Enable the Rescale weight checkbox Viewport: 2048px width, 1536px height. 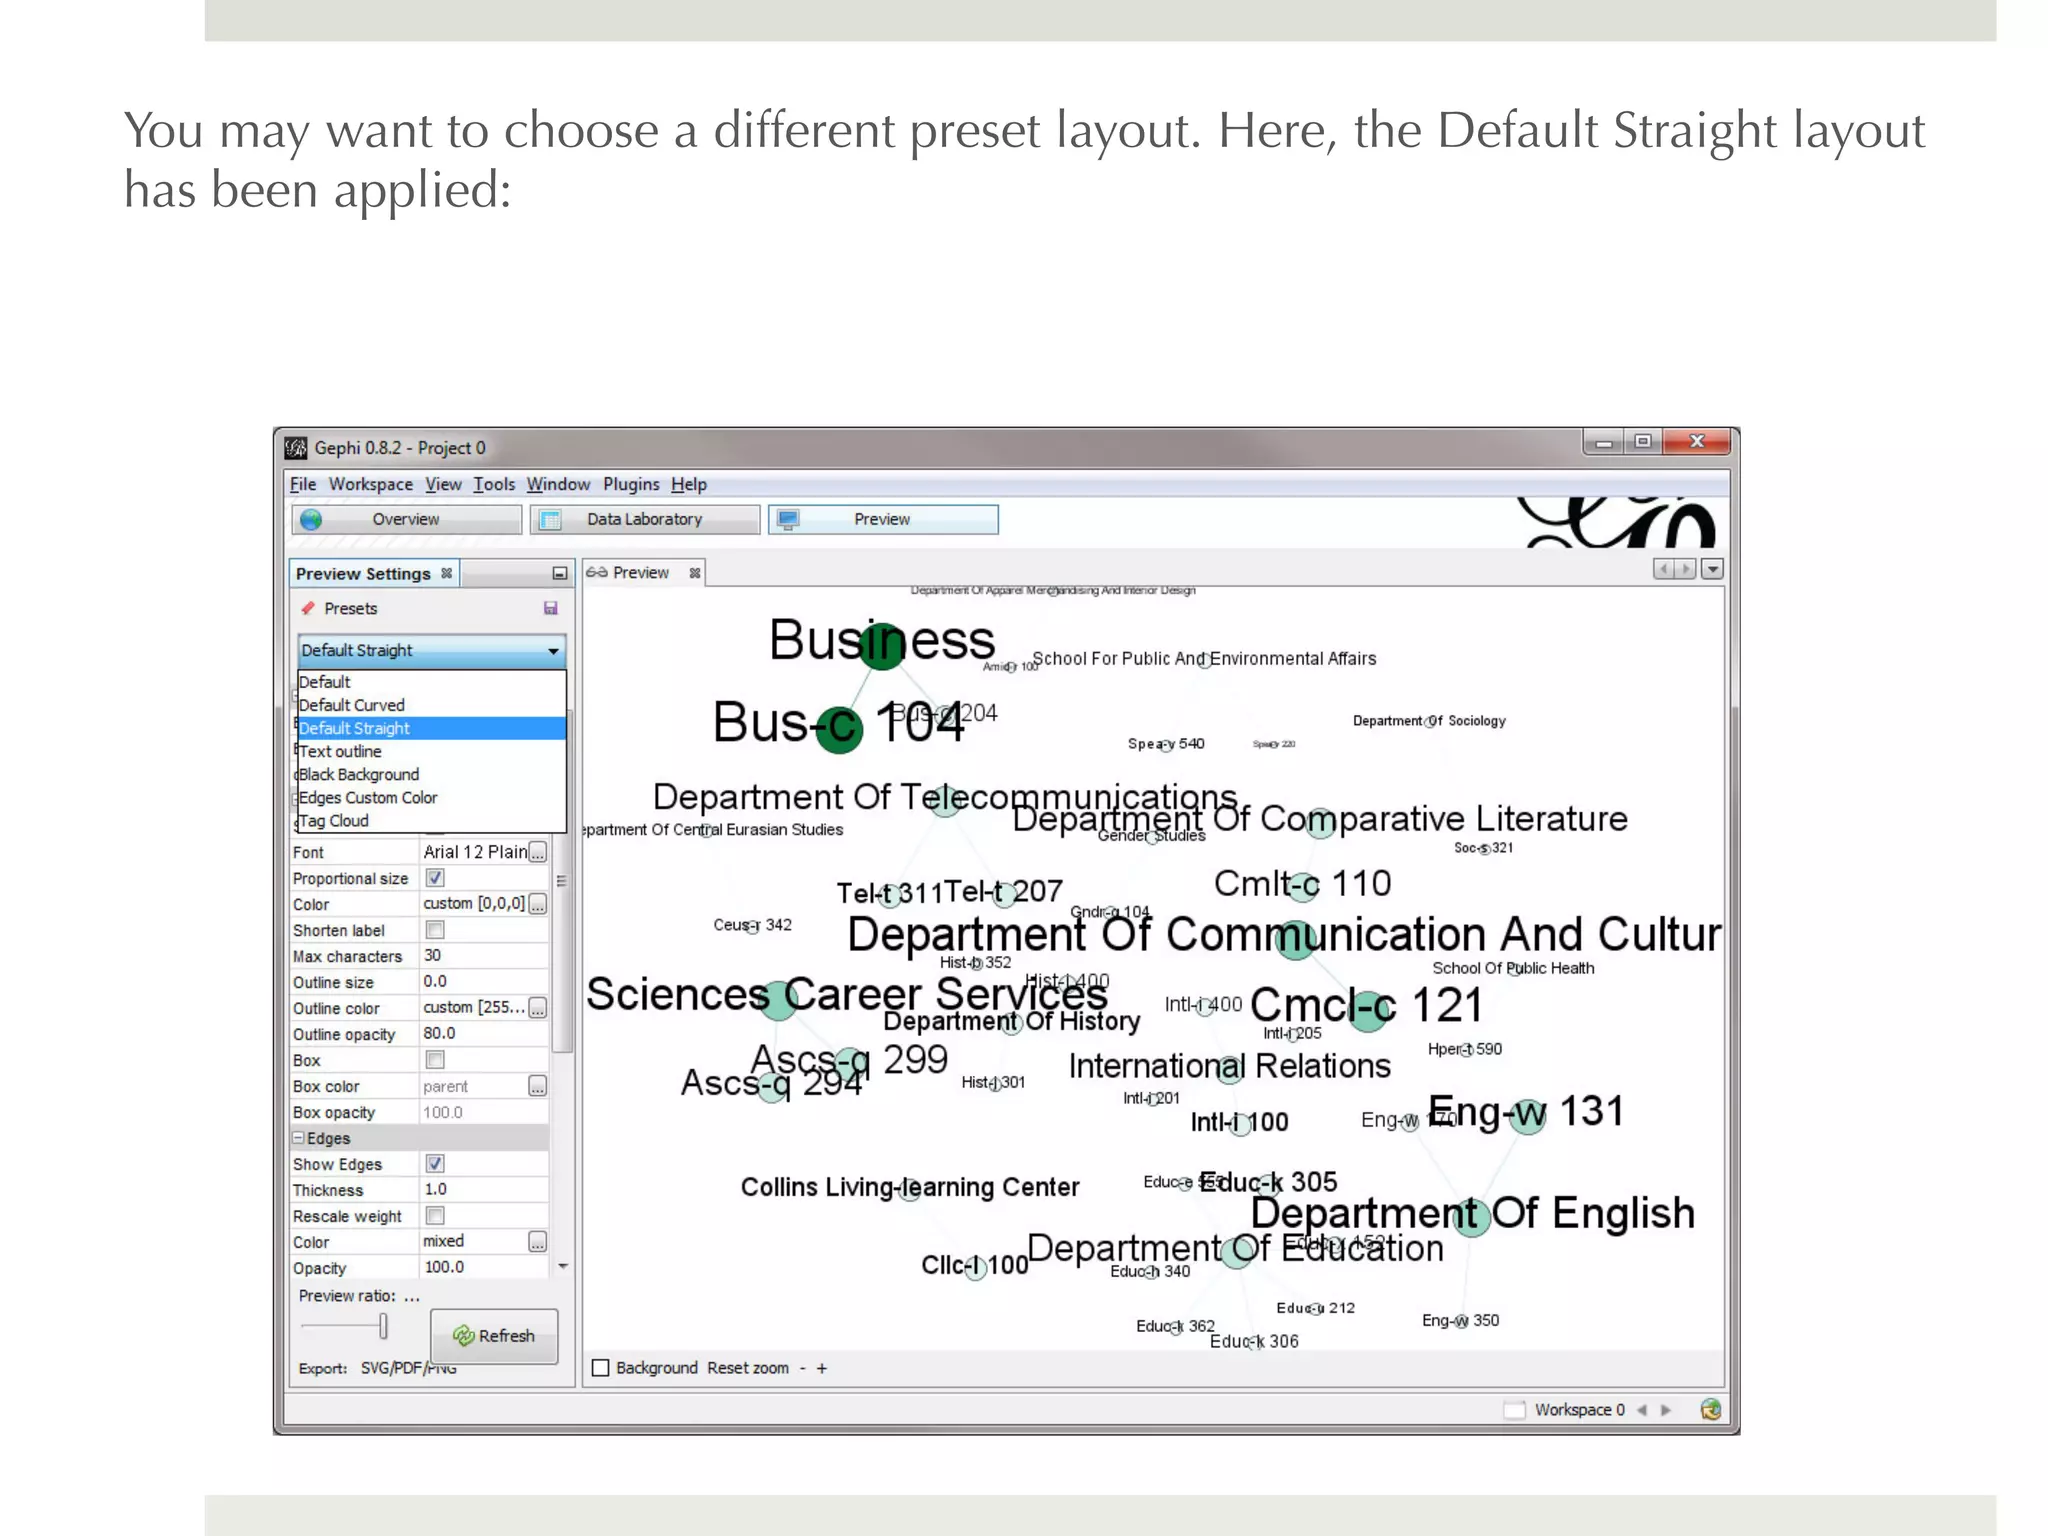click(x=435, y=1216)
